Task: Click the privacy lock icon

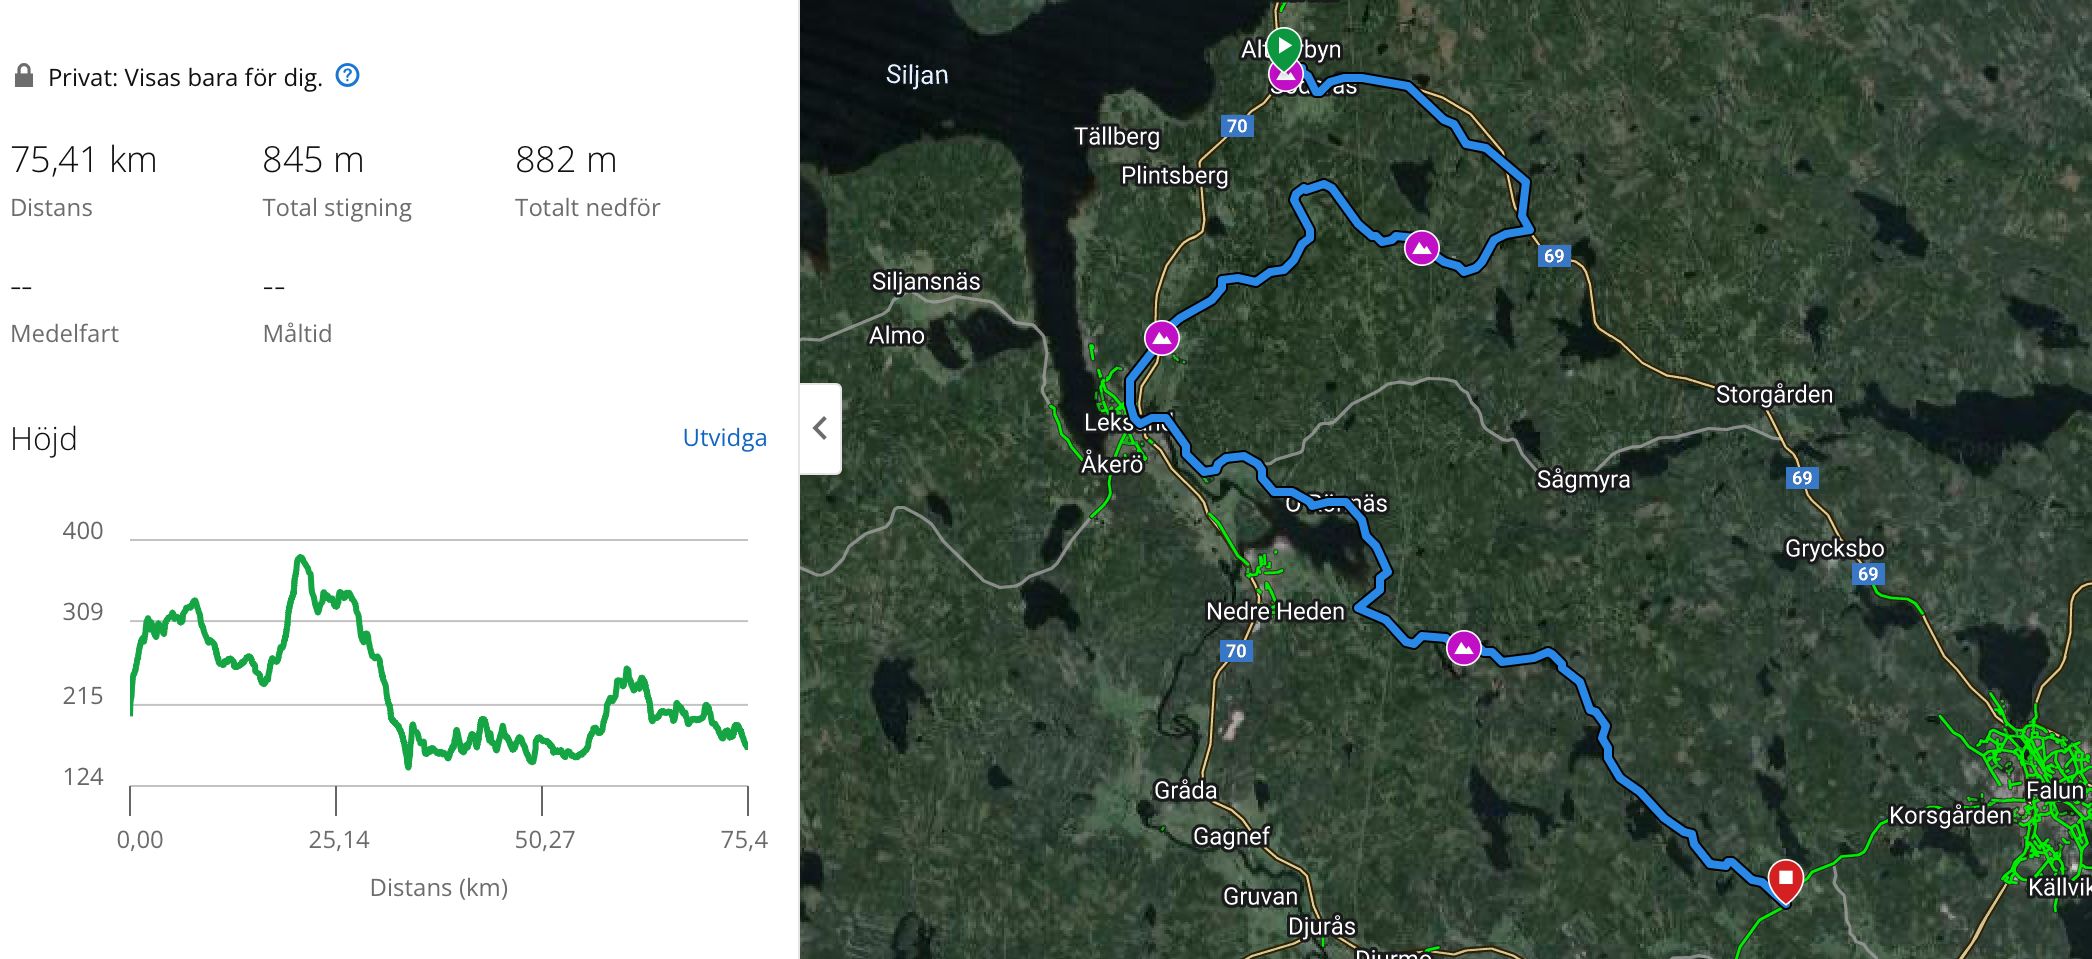Action: (24, 76)
